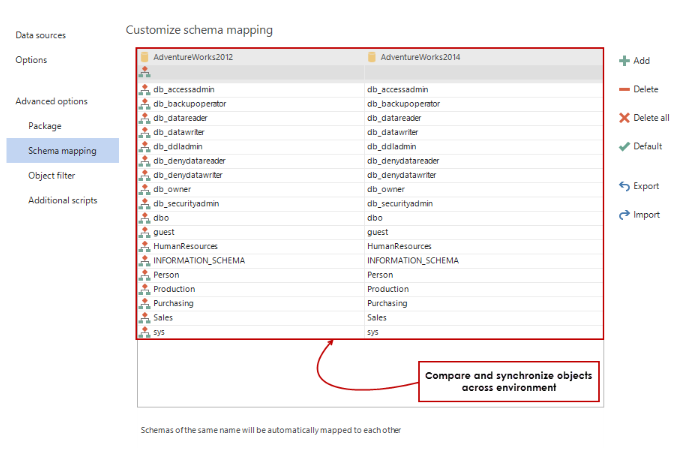Screen dimensions: 686x452
Task: Click the AdventureWorks2012 database icon
Action: coord(145,57)
